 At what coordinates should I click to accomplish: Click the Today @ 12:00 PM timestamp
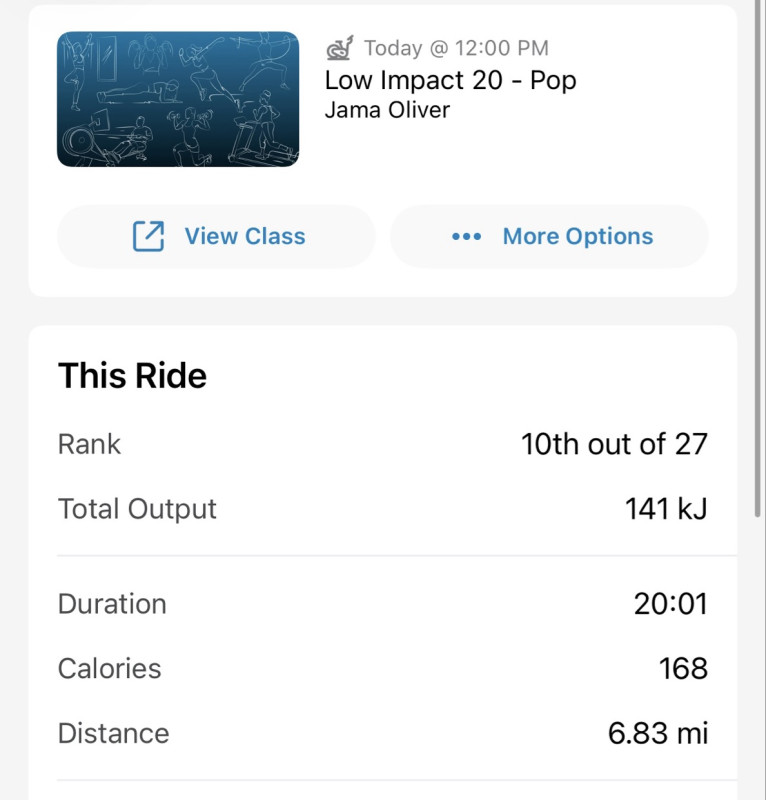456,48
